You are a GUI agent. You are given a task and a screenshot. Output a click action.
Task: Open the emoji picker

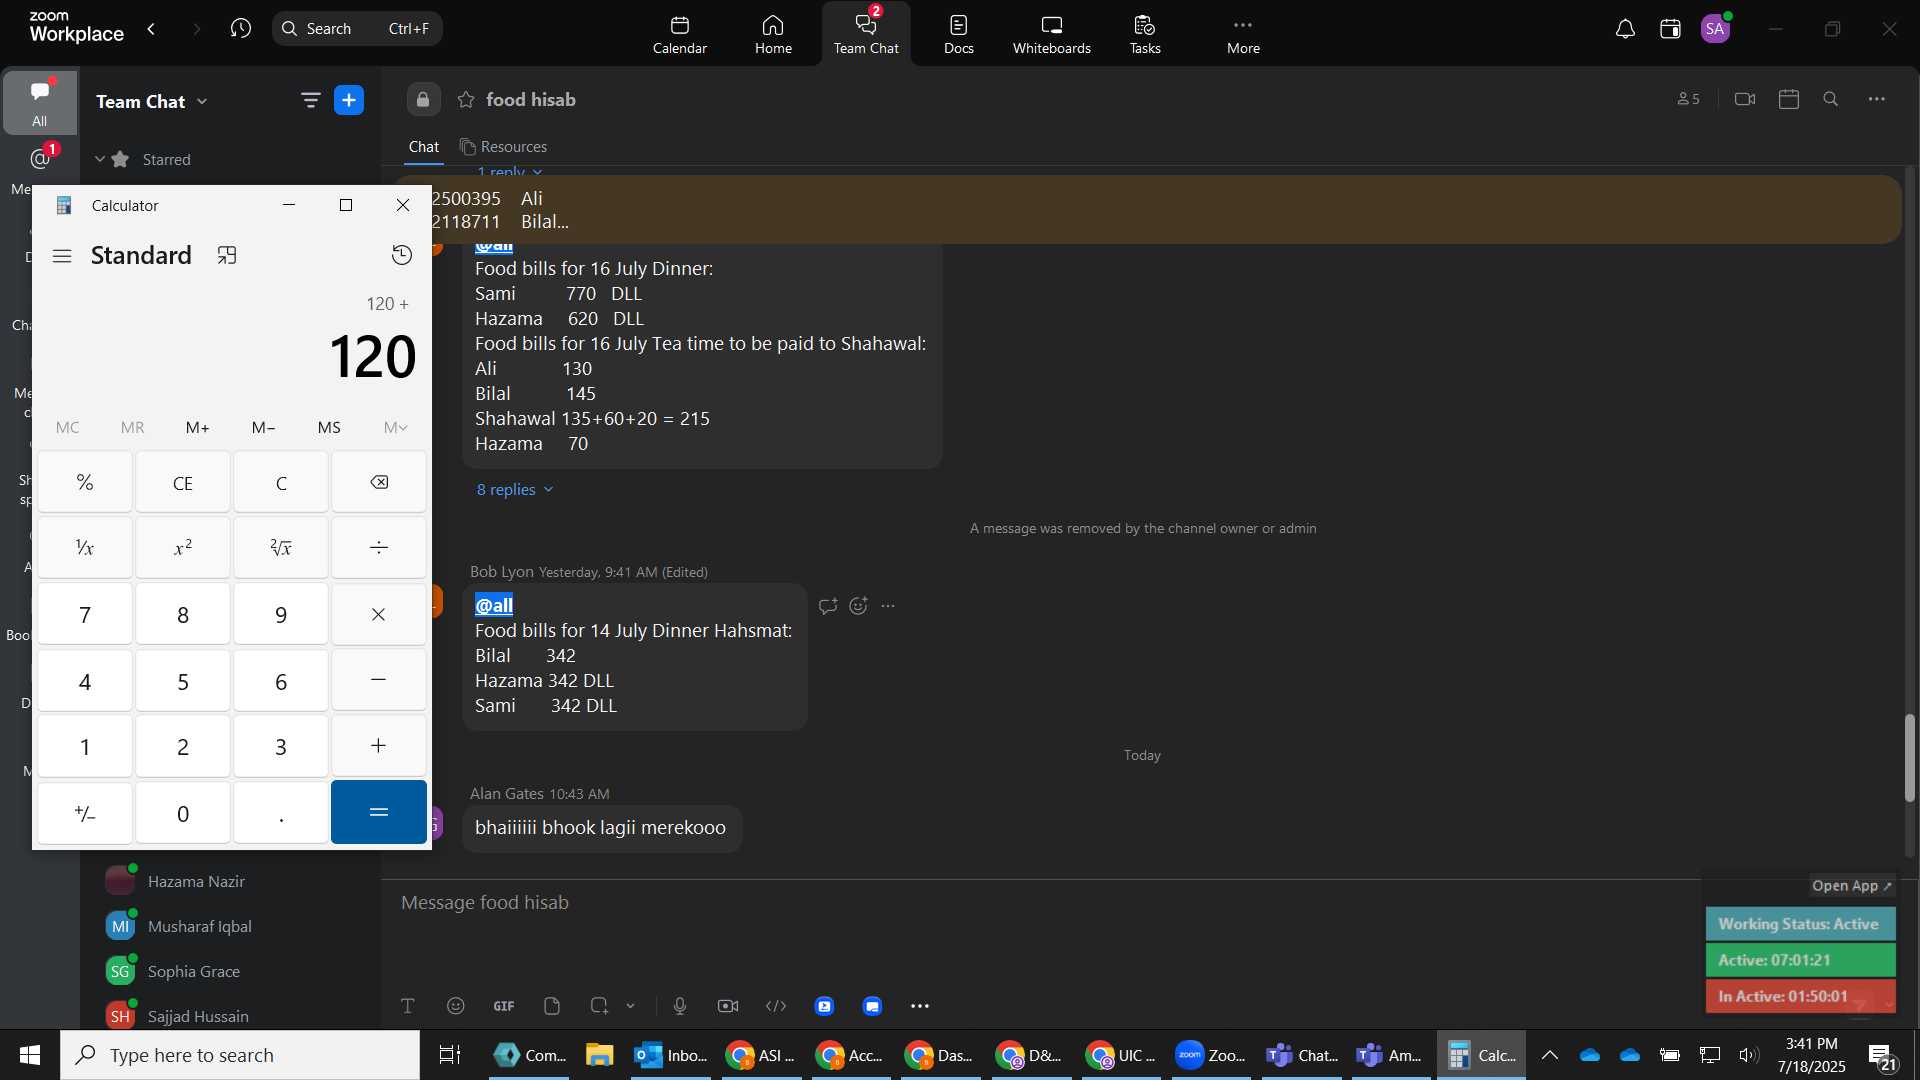456,1006
